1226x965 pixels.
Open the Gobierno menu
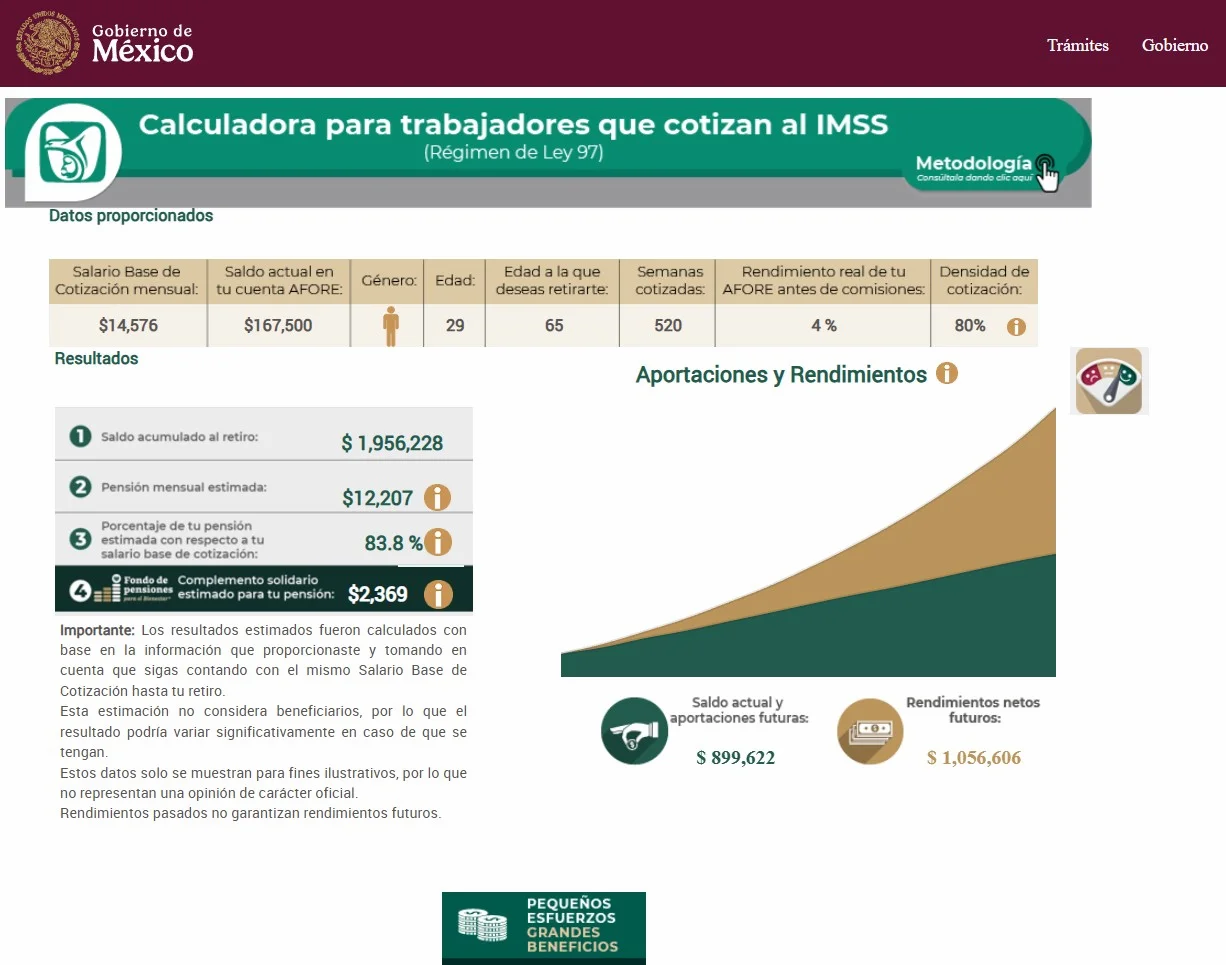(x=1174, y=45)
